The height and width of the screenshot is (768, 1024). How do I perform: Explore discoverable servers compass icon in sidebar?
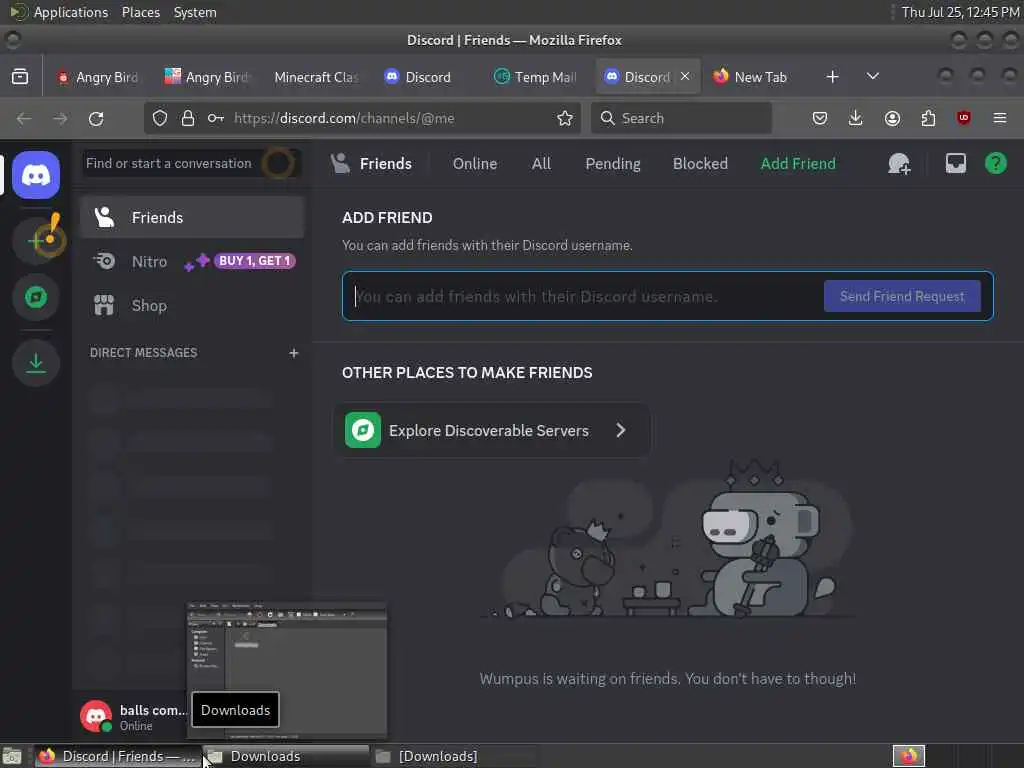tap(36, 298)
